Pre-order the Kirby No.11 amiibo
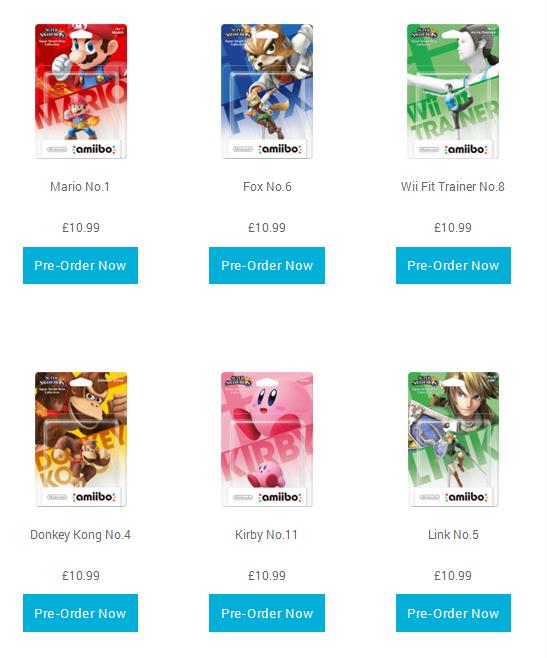 tap(267, 613)
